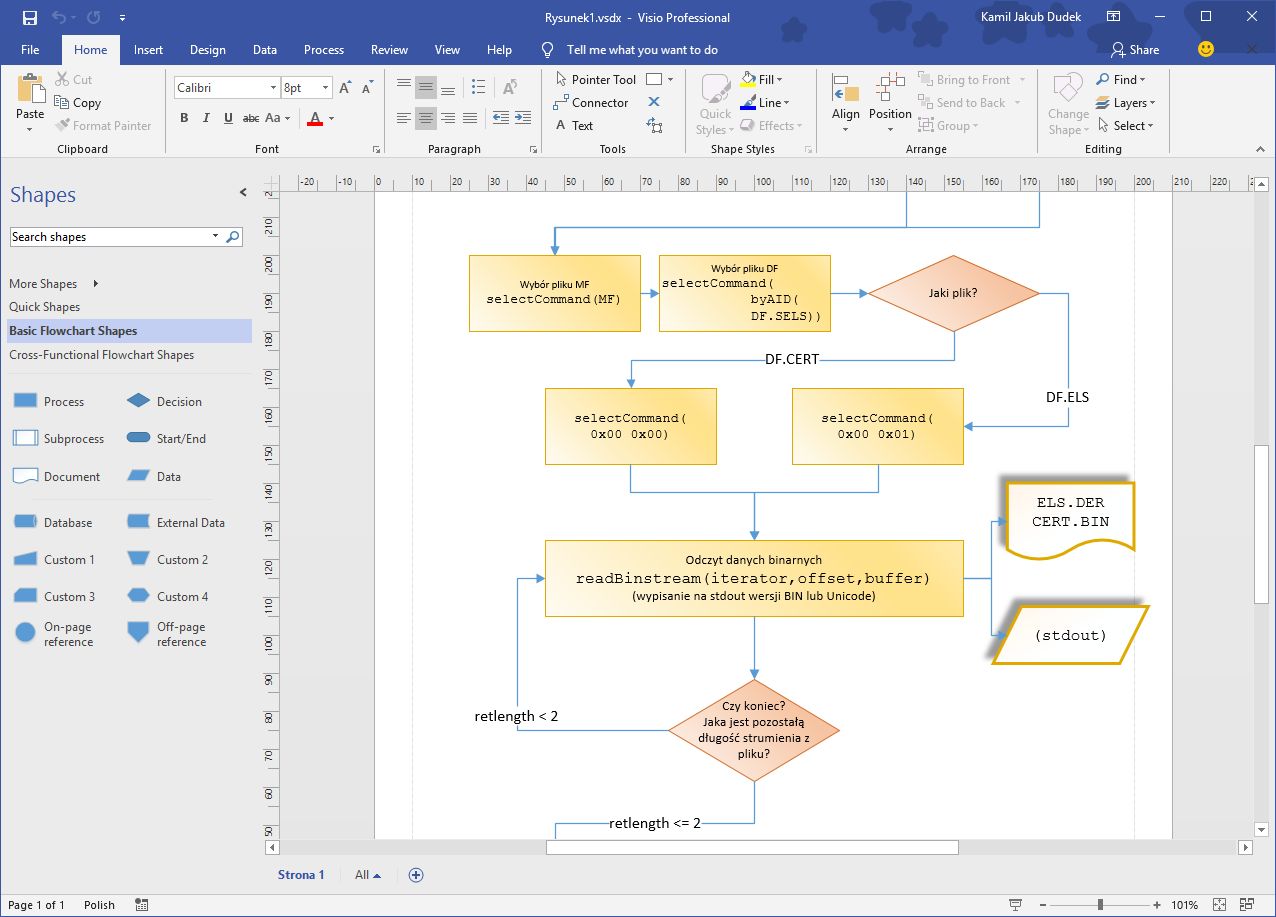Toggle Underline text formatting
Viewport: 1276px width, 917px height.
pyautogui.click(x=228, y=118)
